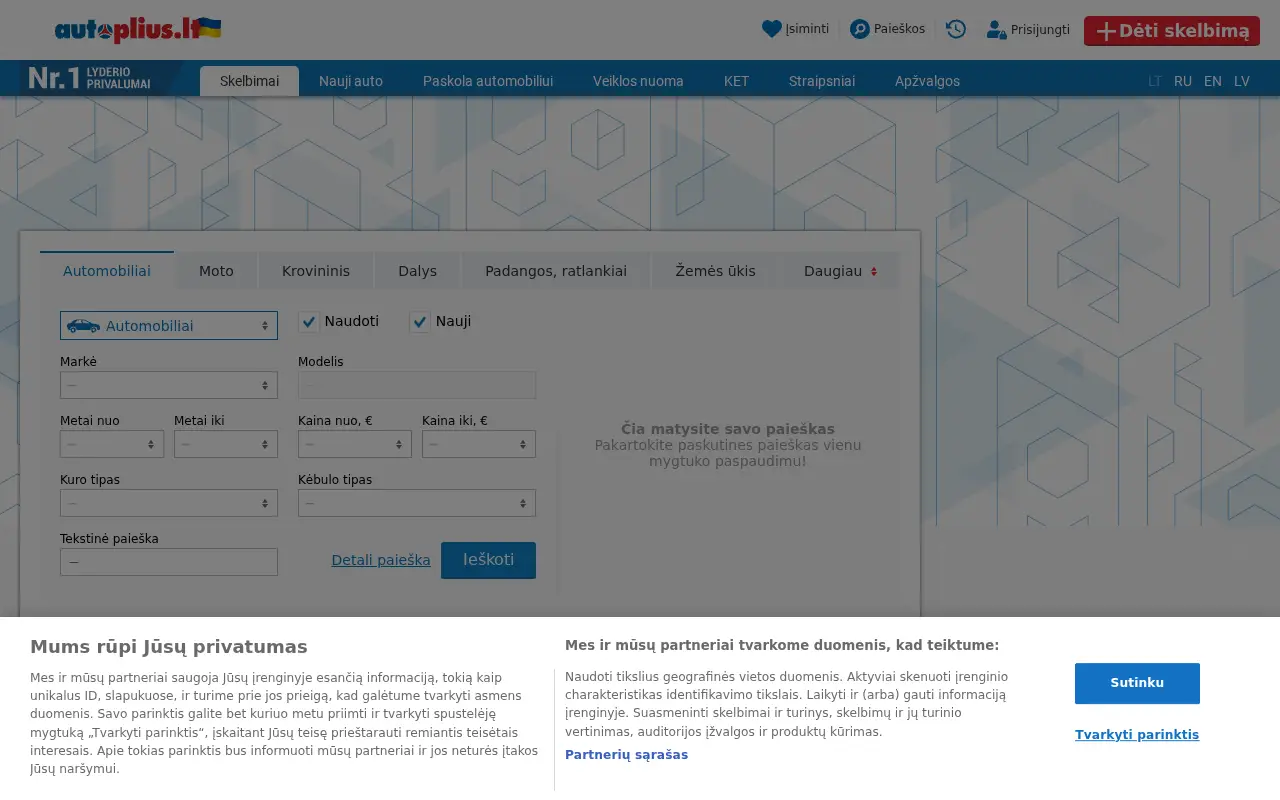1280x800 pixels.
Task: Open Paskola automobiliui in navigation
Action: [488, 81]
